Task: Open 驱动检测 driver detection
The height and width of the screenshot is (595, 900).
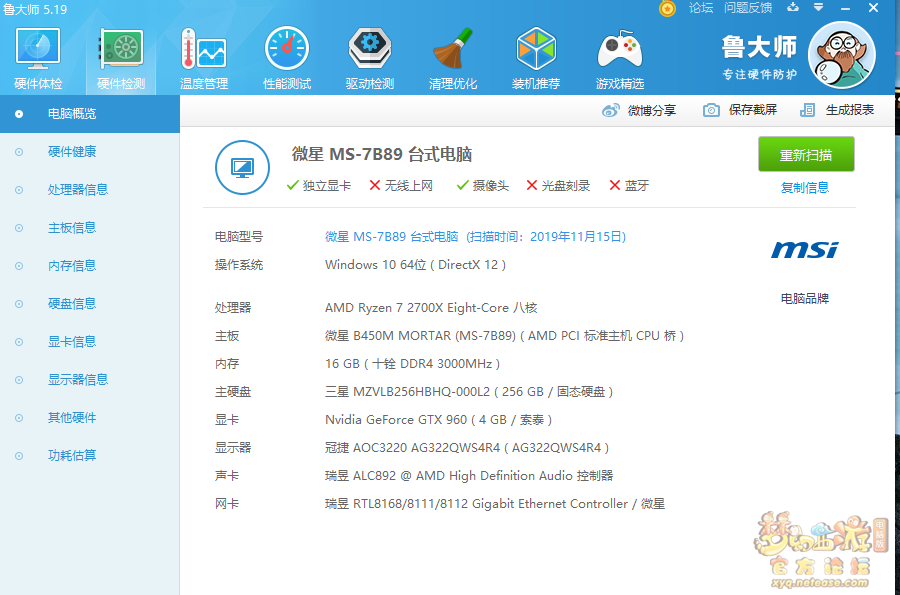Action: pyautogui.click(x=370, y=59)
